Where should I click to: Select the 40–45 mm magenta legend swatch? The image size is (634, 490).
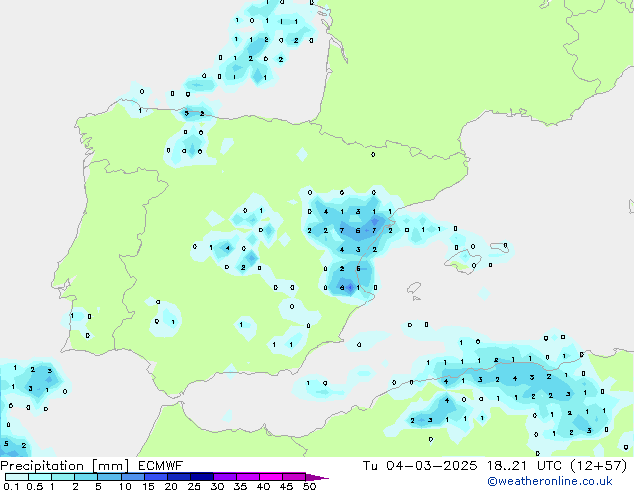pyautogui.click(x=271, y=477)
